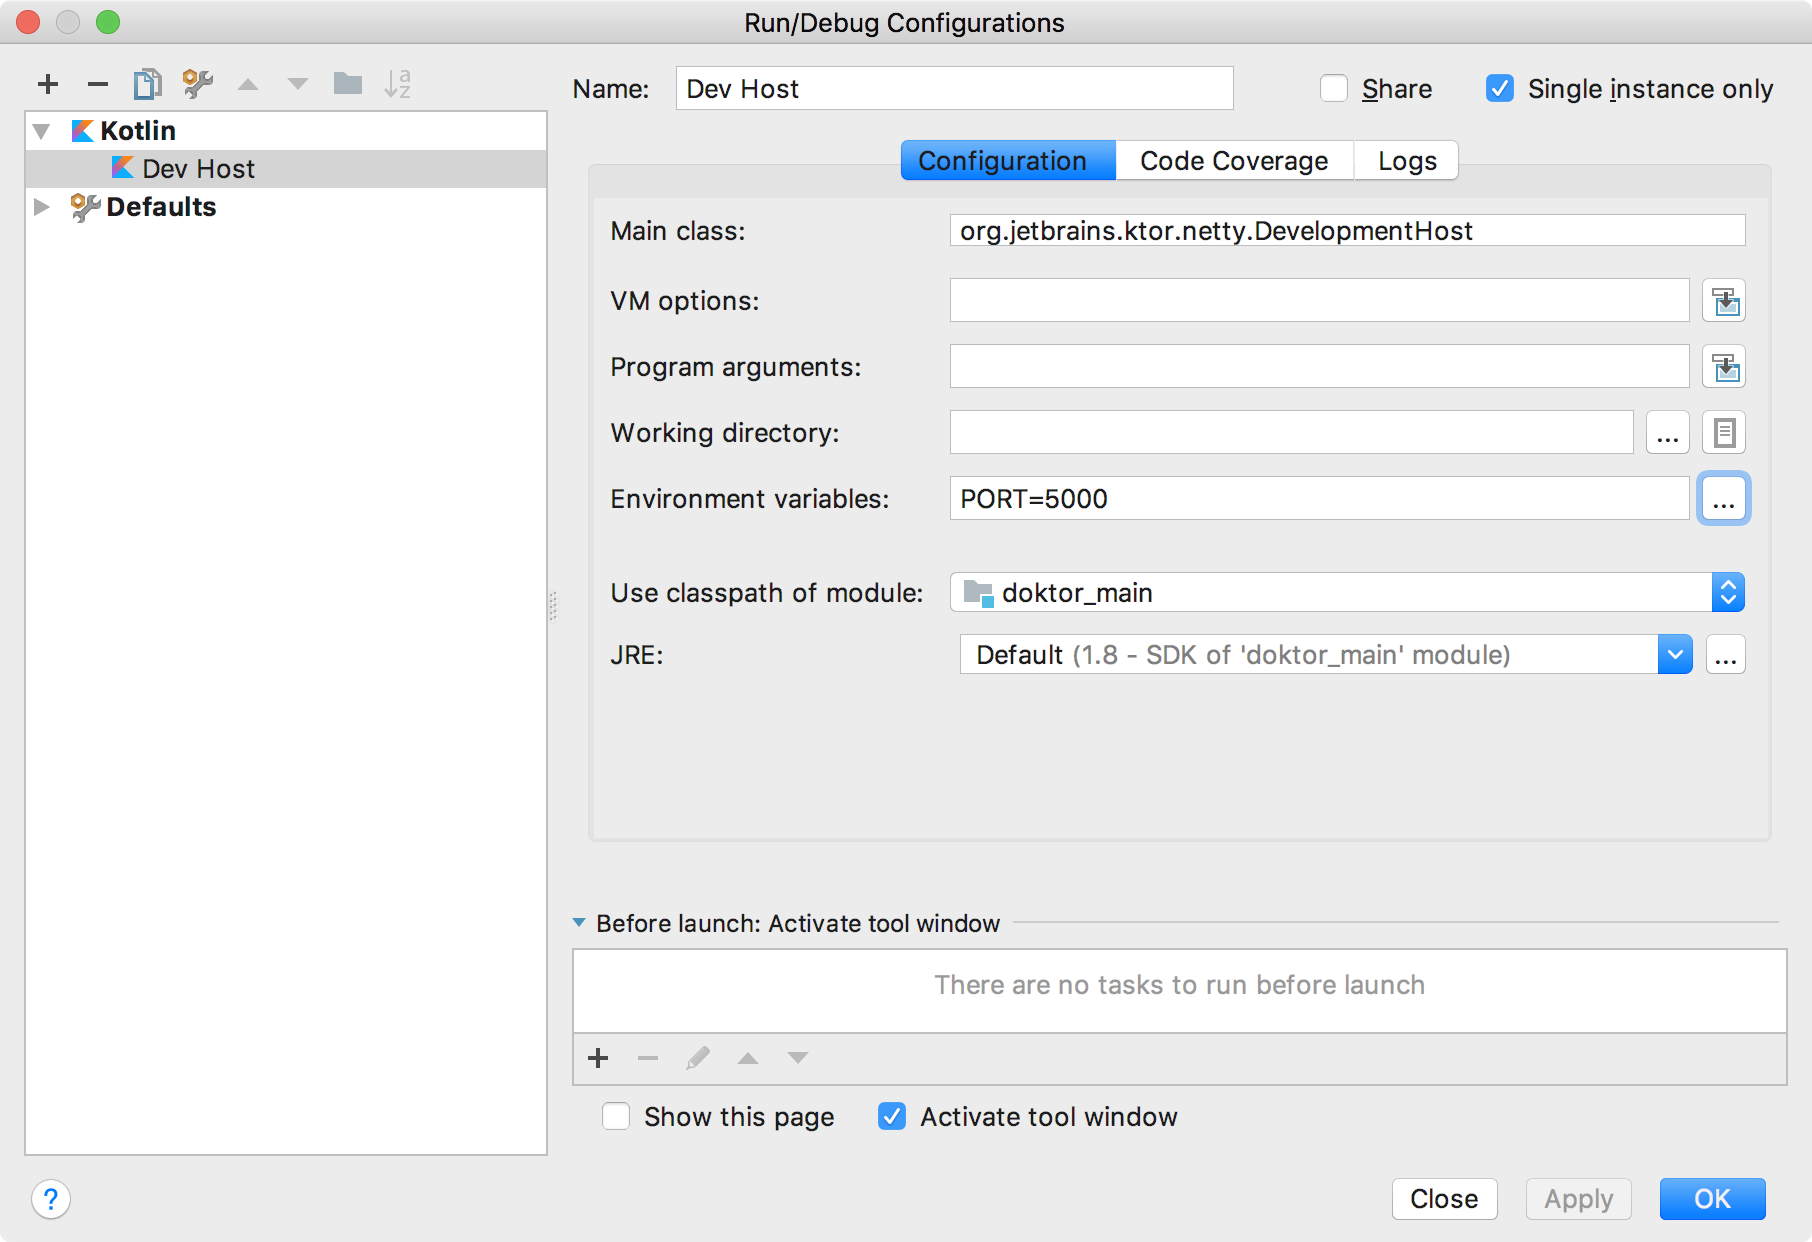Select the Dev Host configuration

pyautogui.click(x=286, y=168)
